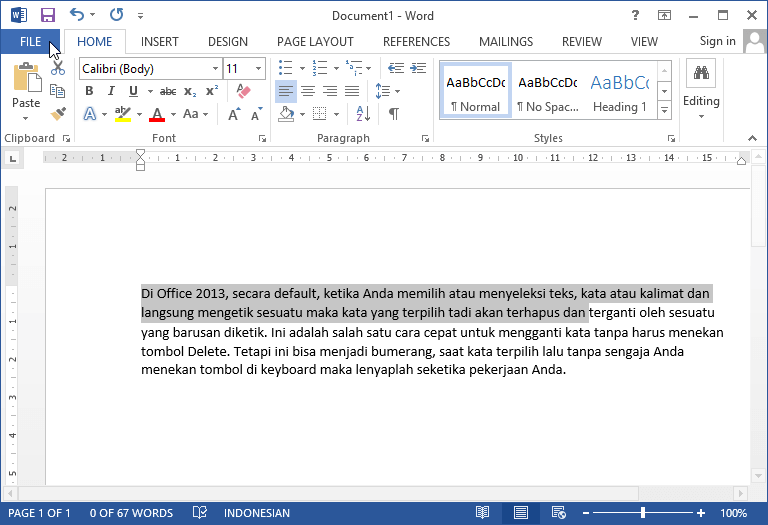Select the Format Painter brush
Viewport: 768px width, 525px height.
pos(58,114)
